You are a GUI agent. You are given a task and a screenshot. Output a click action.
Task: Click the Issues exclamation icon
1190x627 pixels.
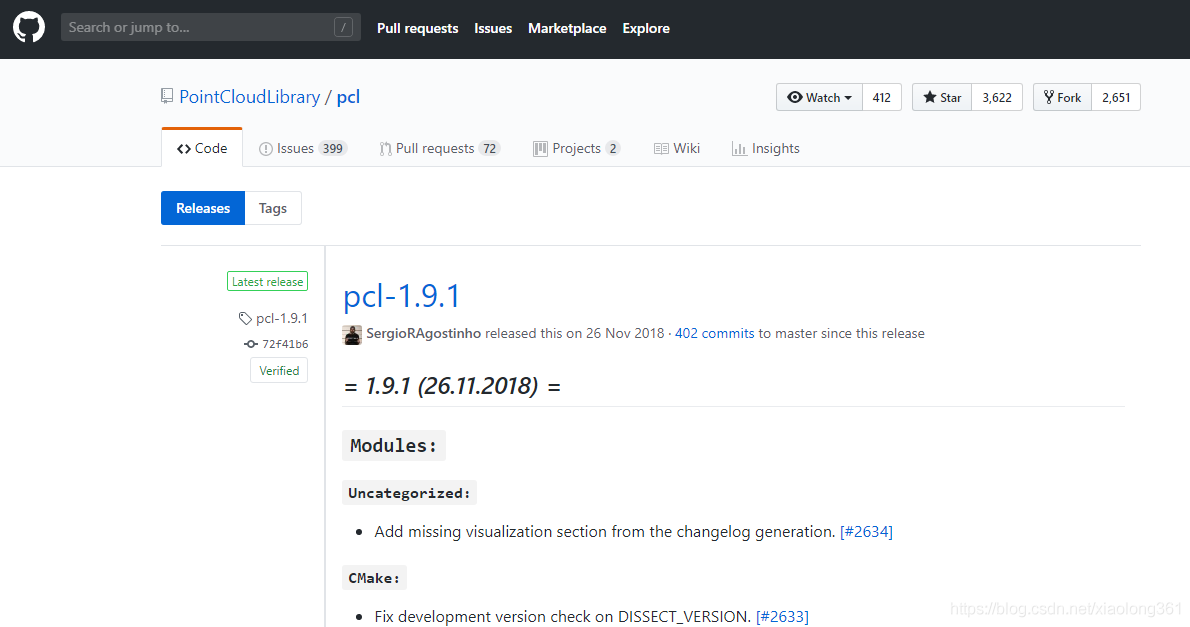coord(266,149)
